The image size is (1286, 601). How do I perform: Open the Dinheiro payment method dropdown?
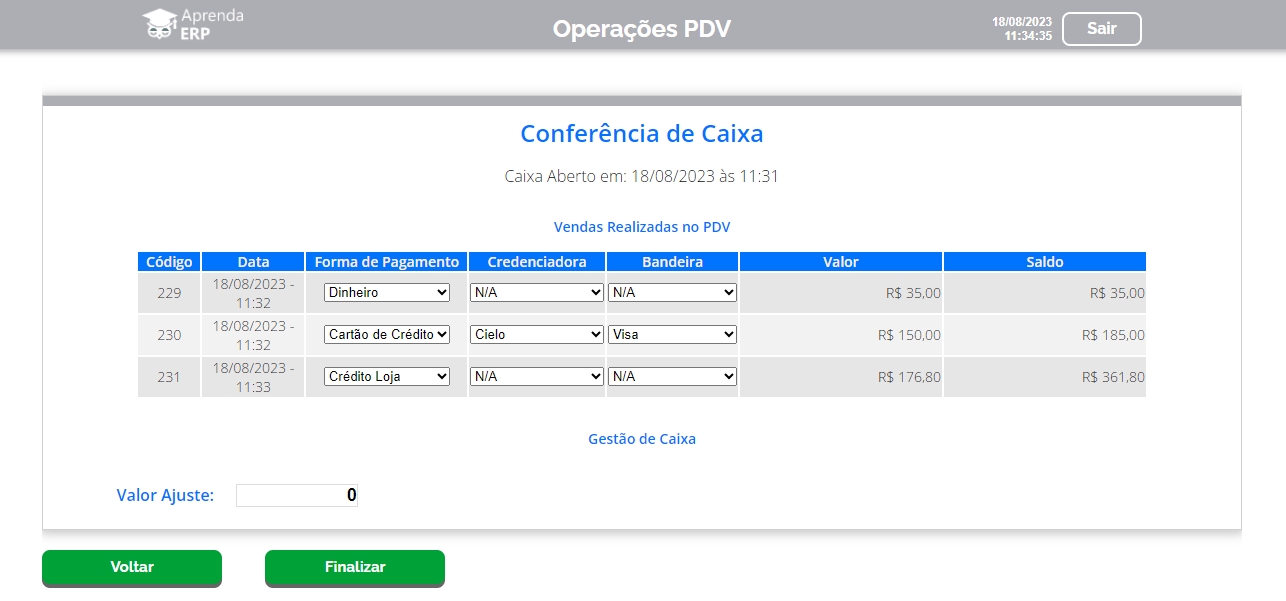point(387,293)
